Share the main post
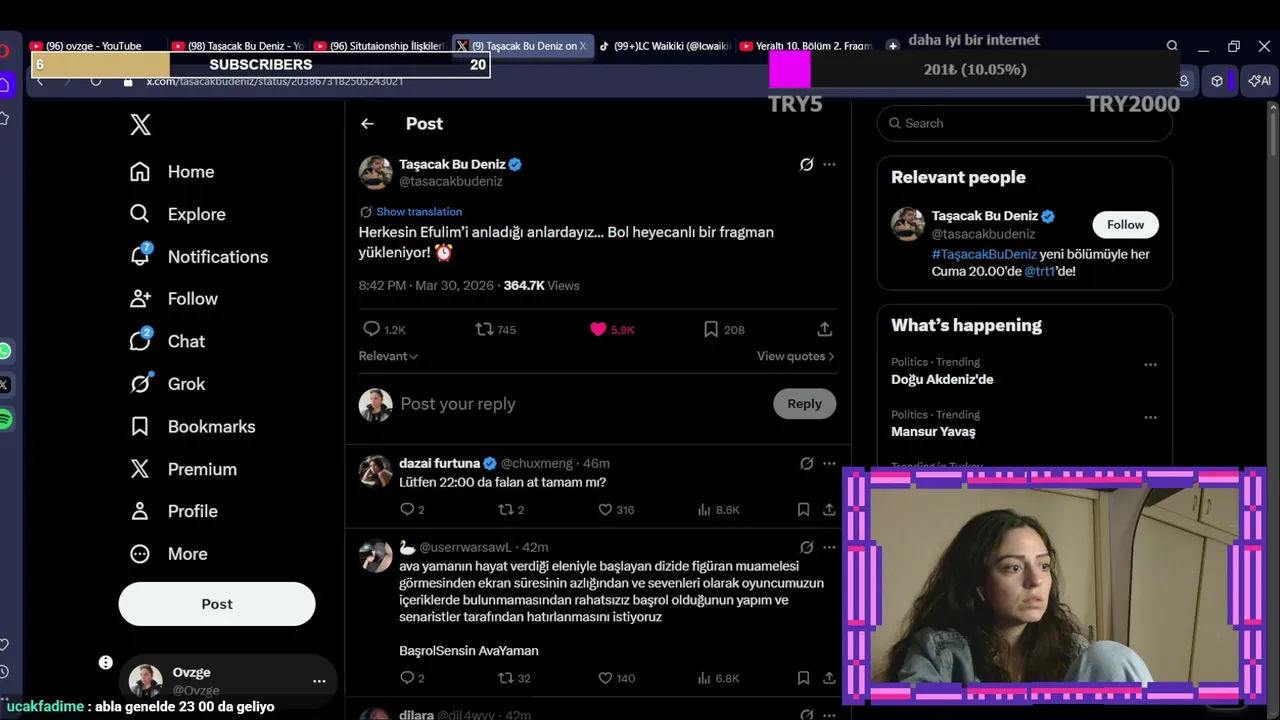The width and height of the screenshot is (1280, 720). click(x=825, y=329)
